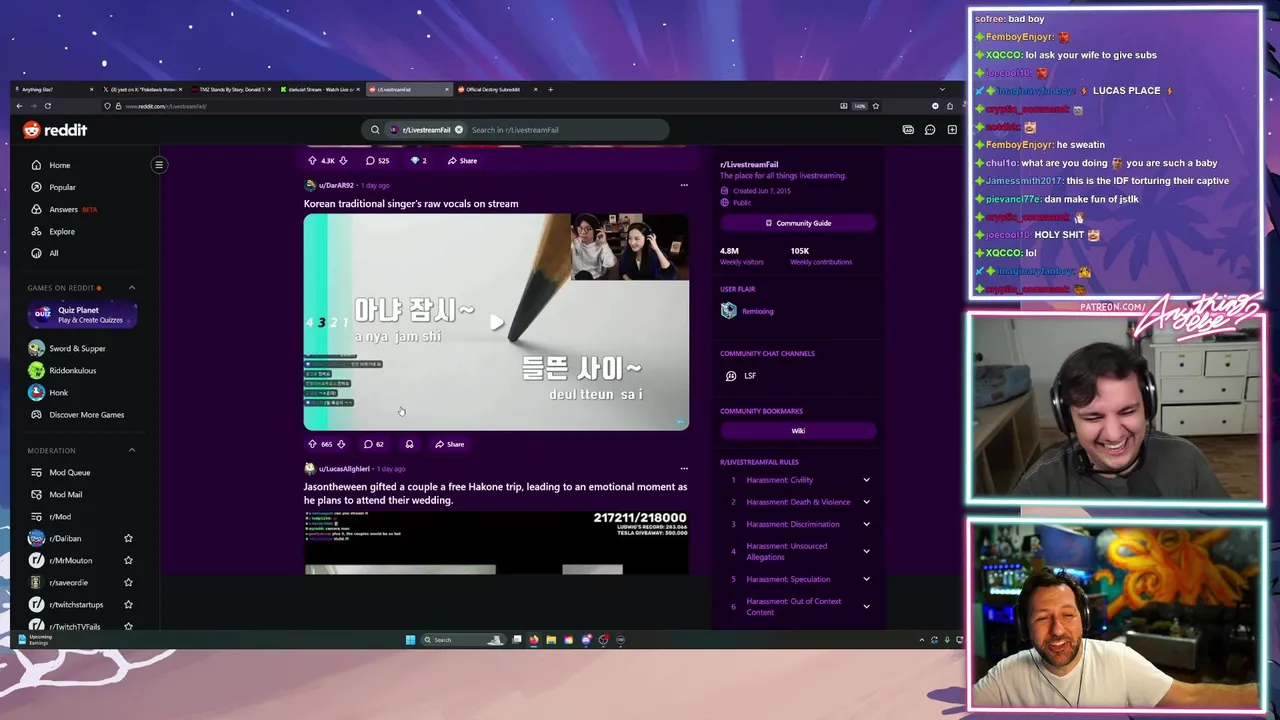
Task: Remove r/LivestreamFail filter from search box
Action: tap(459, 130)
